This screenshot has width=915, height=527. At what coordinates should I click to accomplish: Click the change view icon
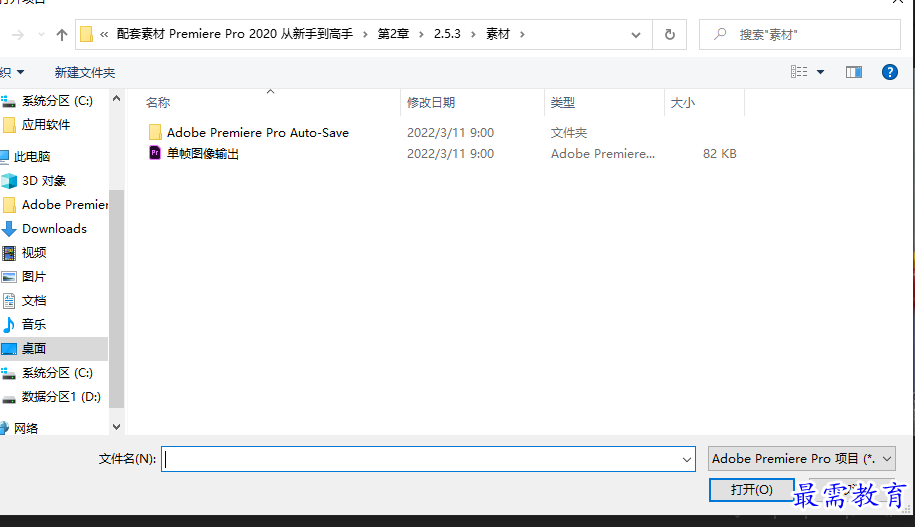[x=799, y=72]
